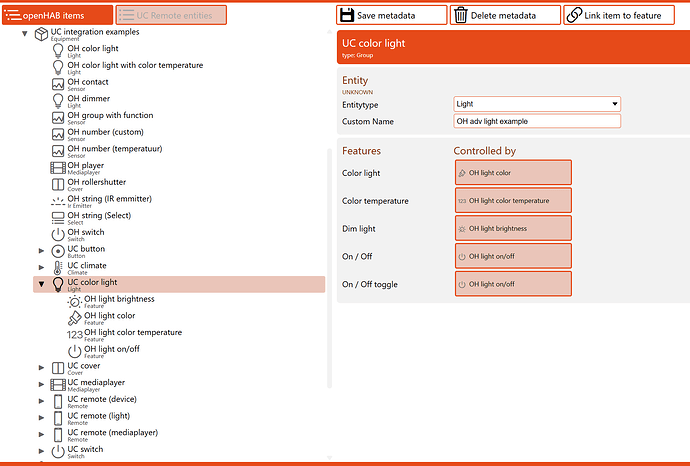Select the OH number (temperatuur) row
The height and width of the screenshot is (466, 690).
114,149
